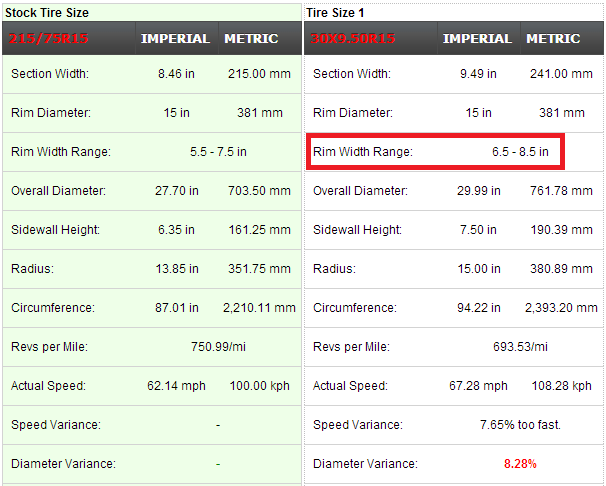Click the stock Rim Width Range 5.5 - 7.5 in
Screen dimensions: 606x486
coord(218,152)
